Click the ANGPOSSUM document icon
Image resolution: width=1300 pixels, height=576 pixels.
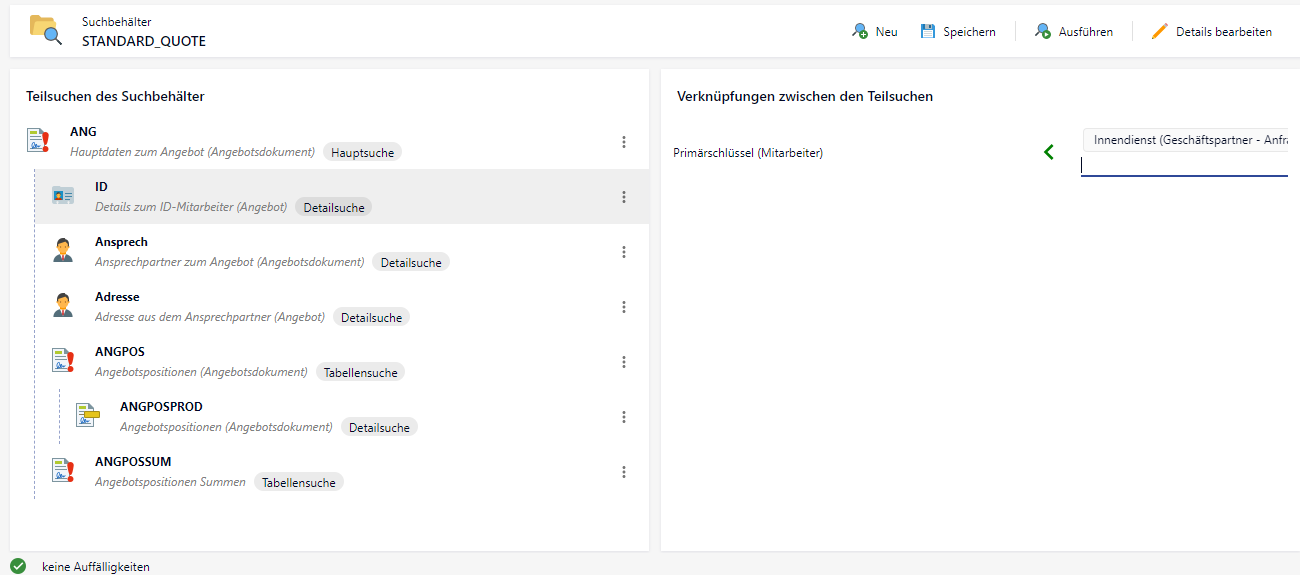pos(63,471)
